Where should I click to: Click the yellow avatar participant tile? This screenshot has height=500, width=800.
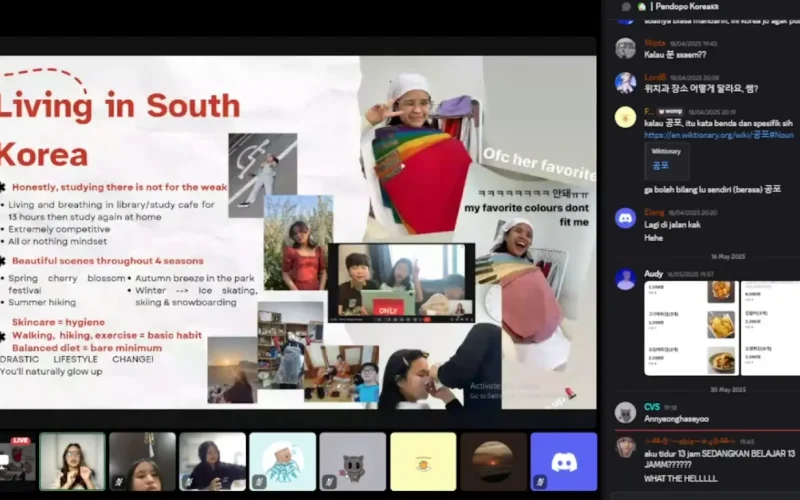pyautogui.click(x=422, y=461)
